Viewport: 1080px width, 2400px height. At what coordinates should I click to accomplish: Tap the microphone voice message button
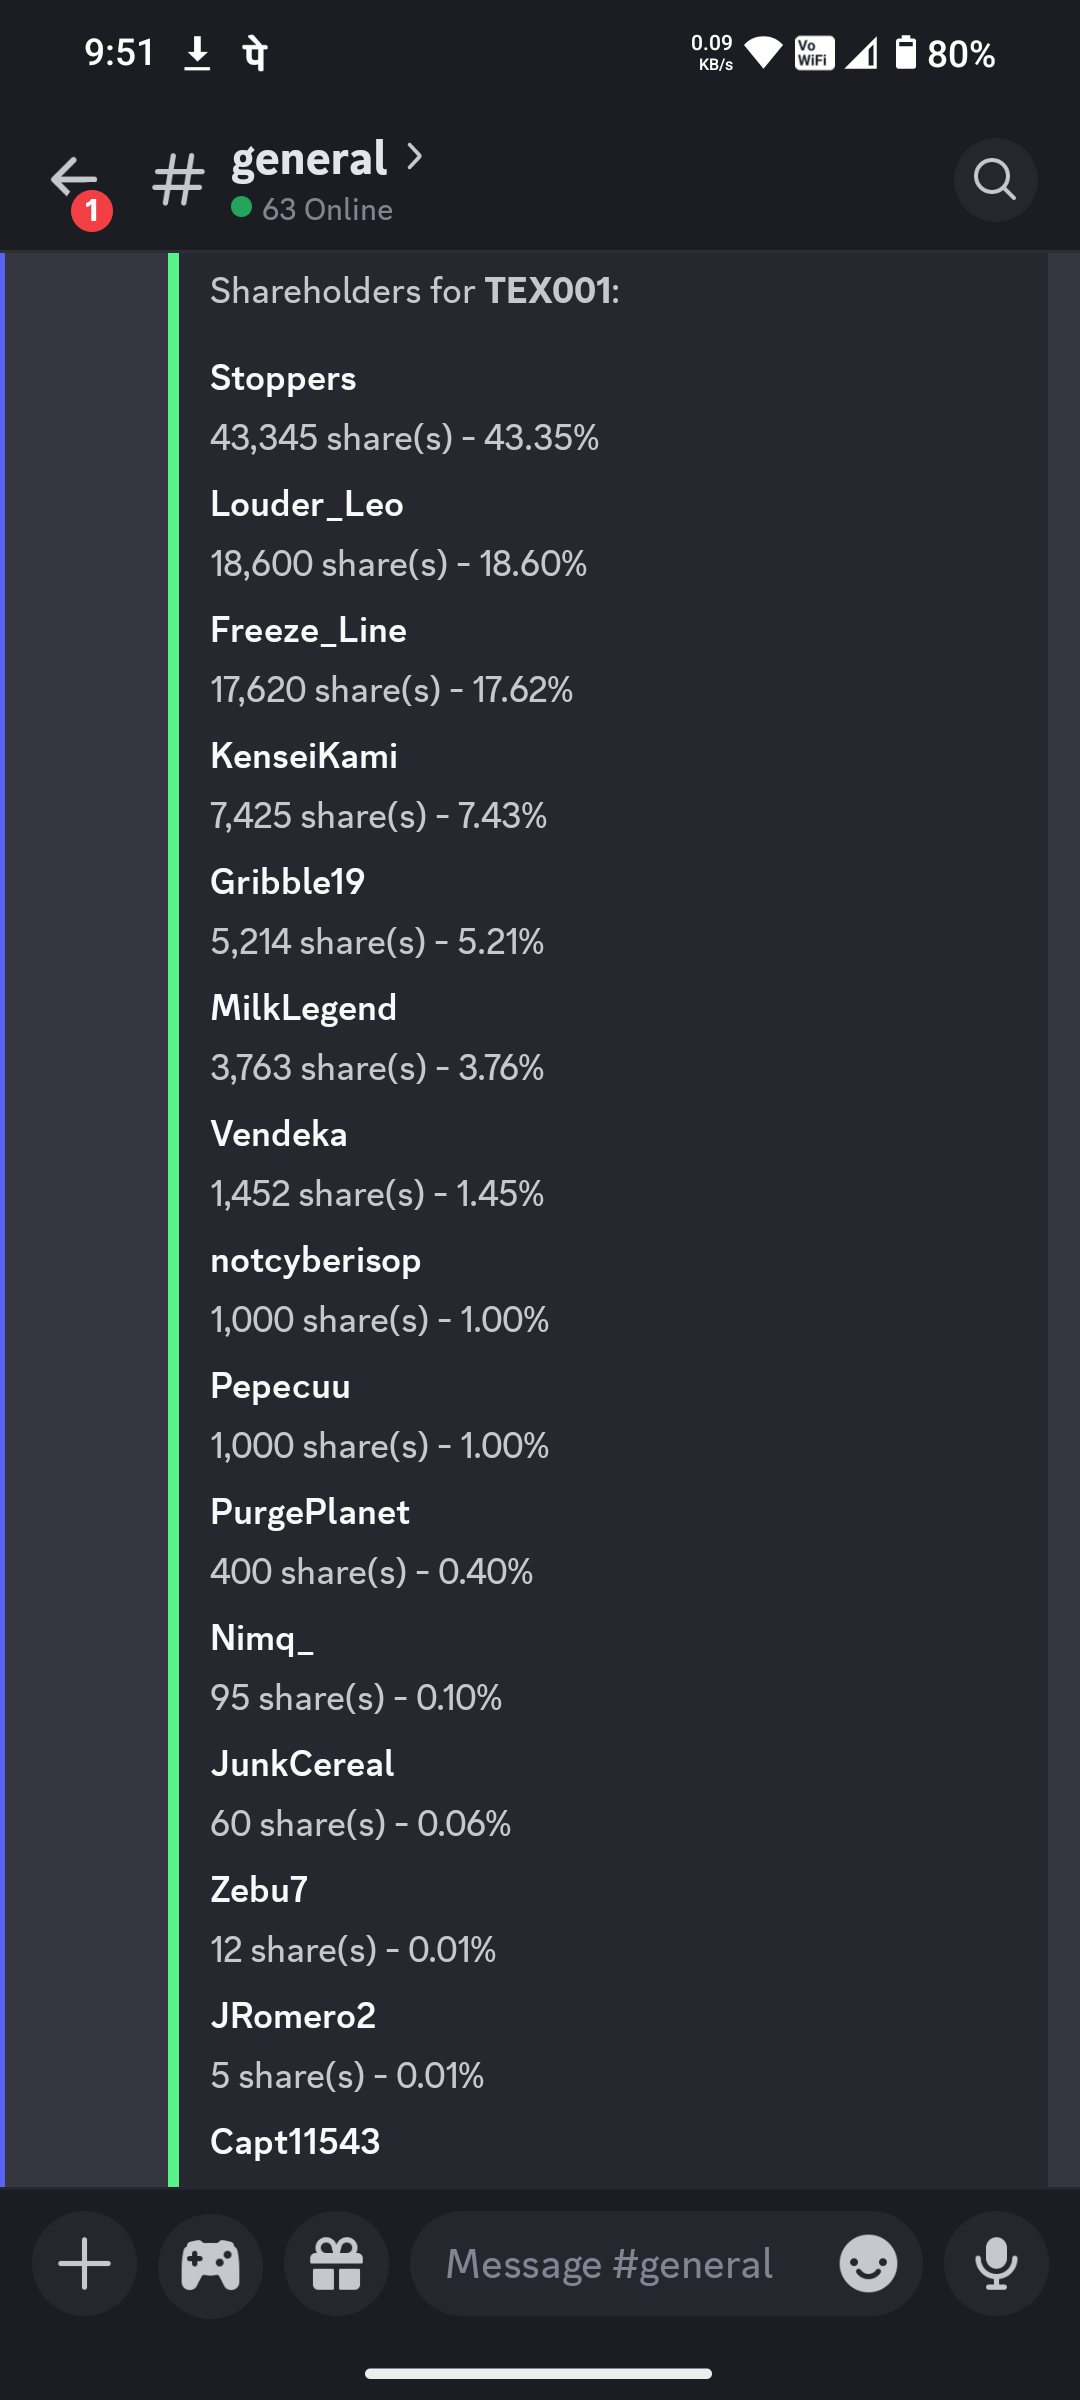pyautogui.click(x=996, y=2263)
